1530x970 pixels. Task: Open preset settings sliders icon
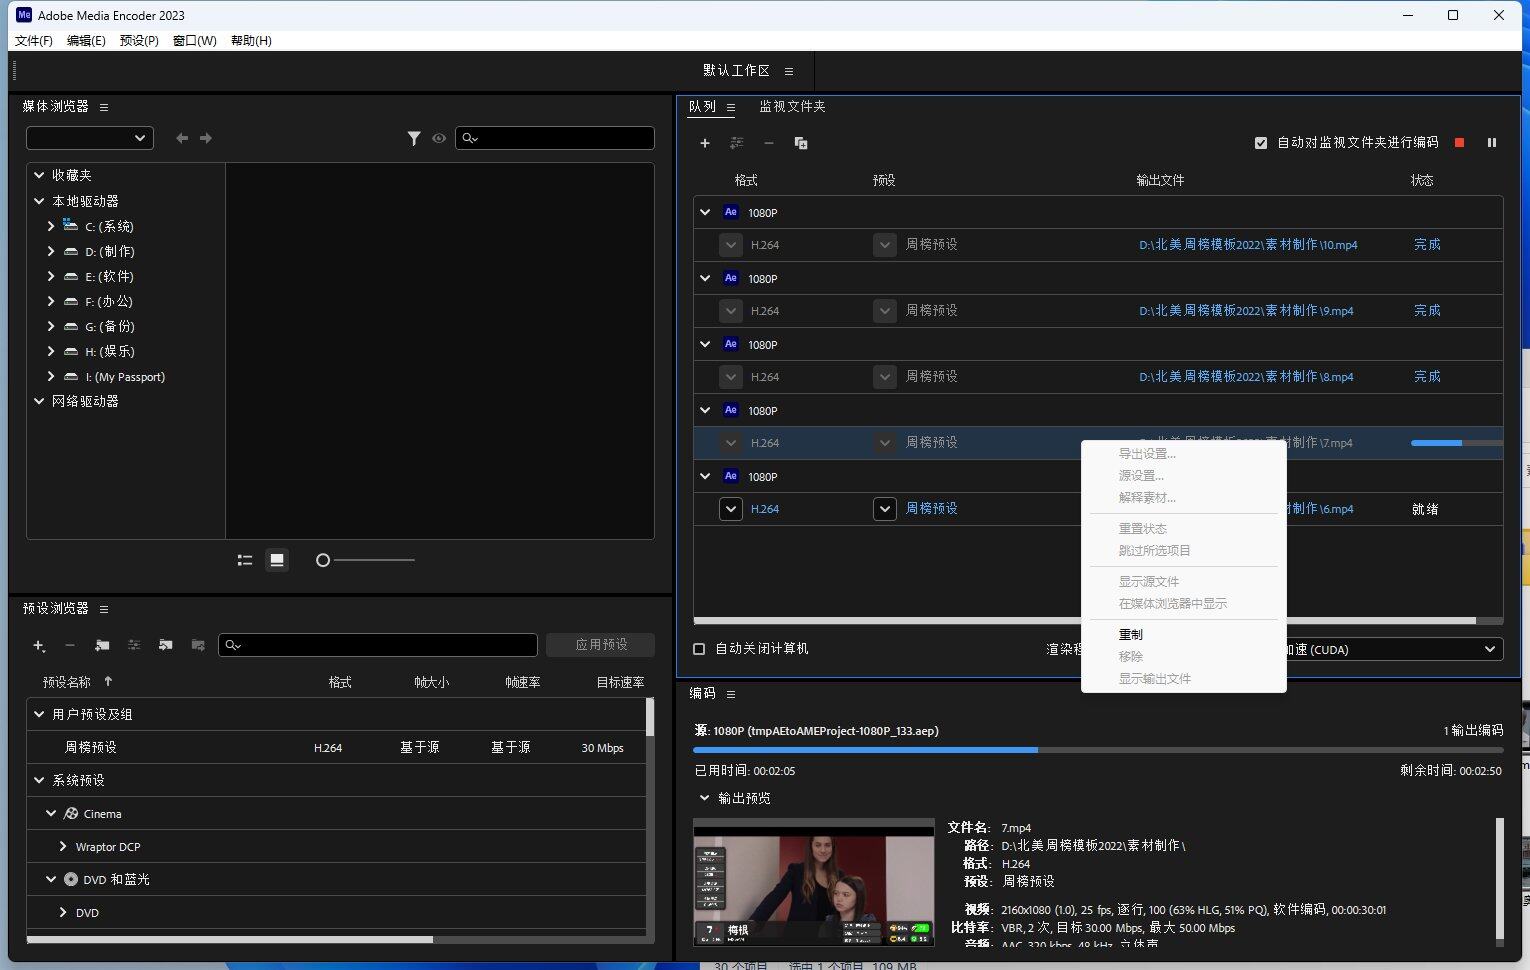134,646
